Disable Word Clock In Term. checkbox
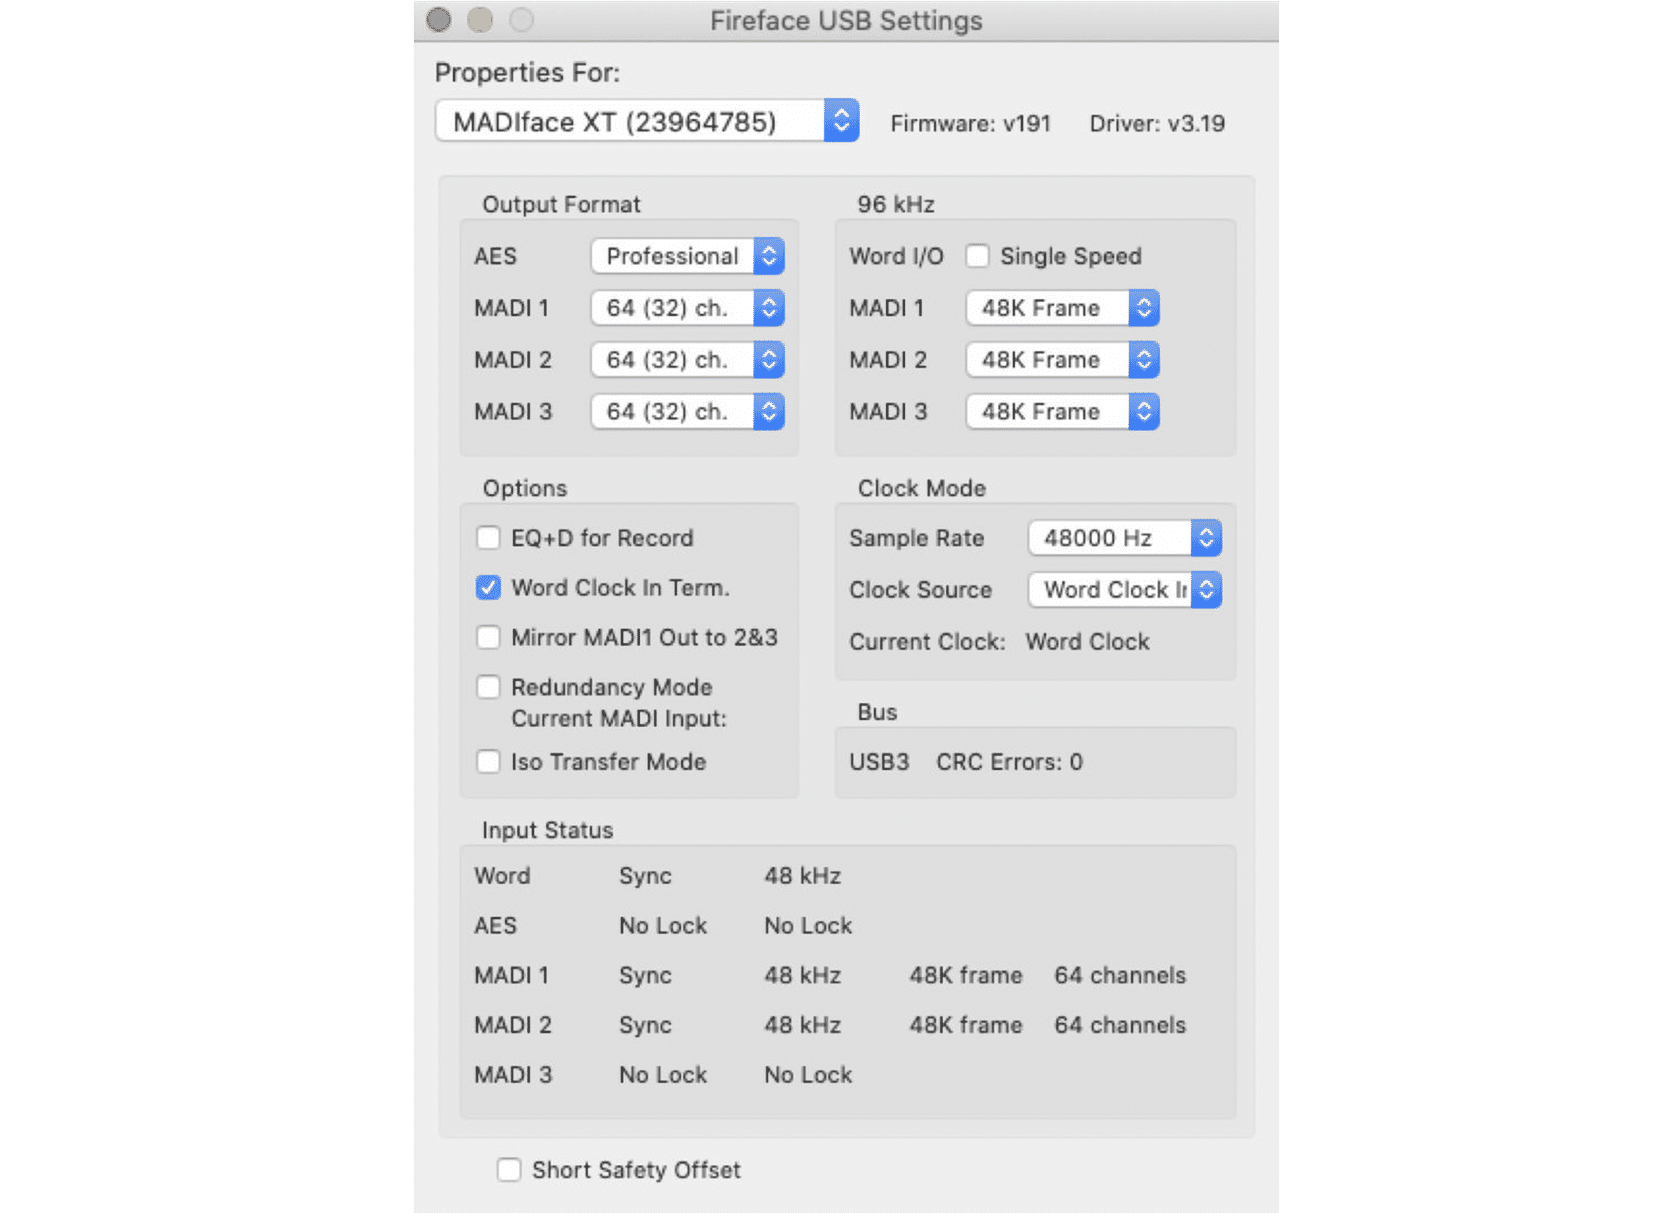This screenshot has height=1213, width=1680. pos(488,588)
